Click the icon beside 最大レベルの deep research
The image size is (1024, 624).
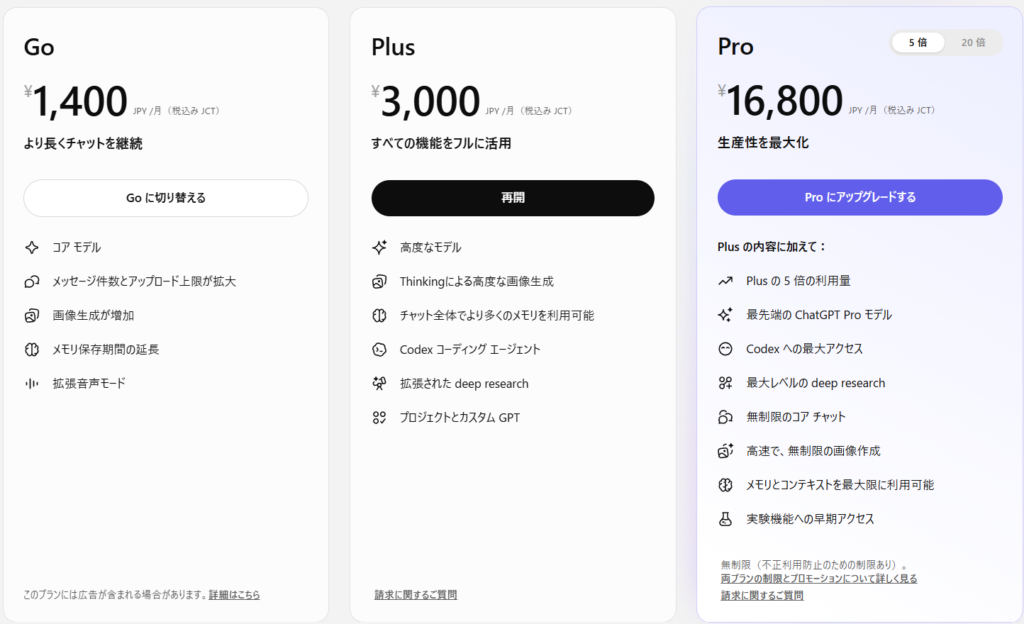726,383
